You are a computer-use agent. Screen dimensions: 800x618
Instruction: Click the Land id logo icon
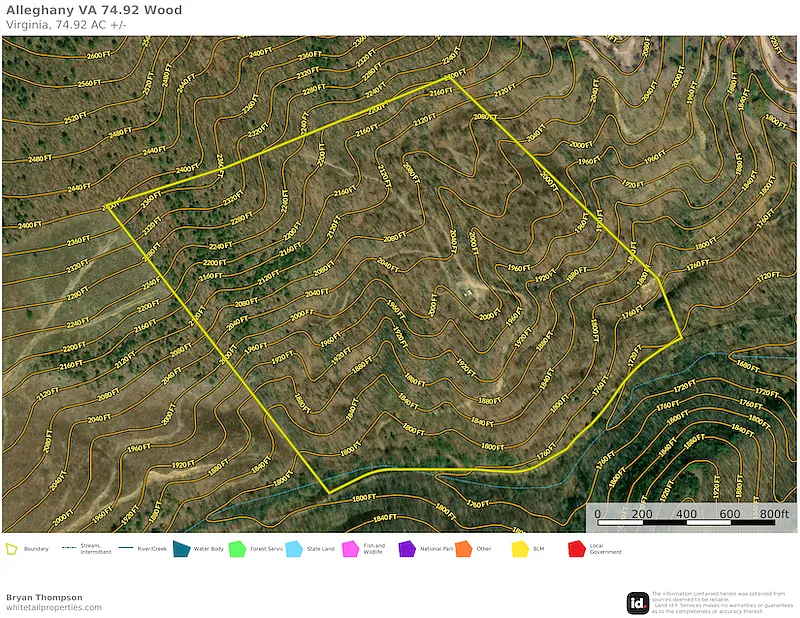638,603
